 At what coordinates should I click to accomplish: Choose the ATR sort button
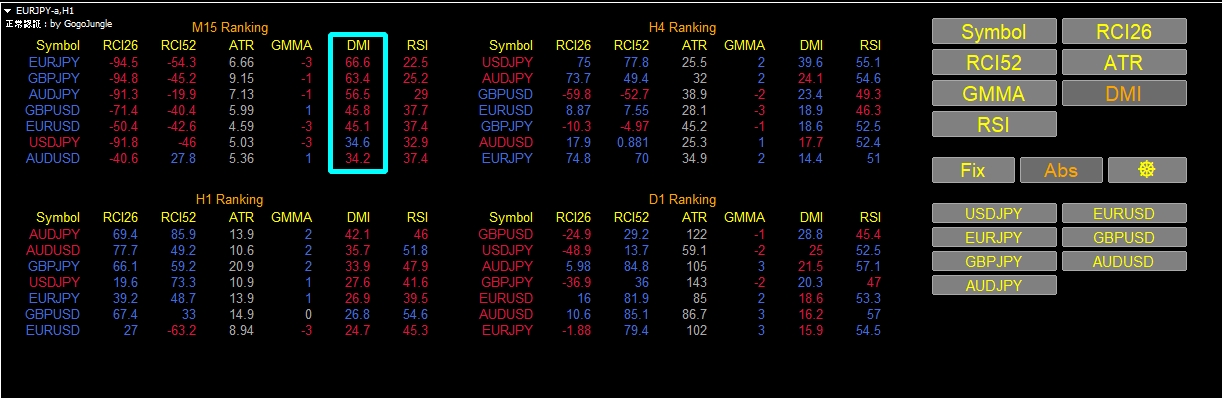(1124, 63)
